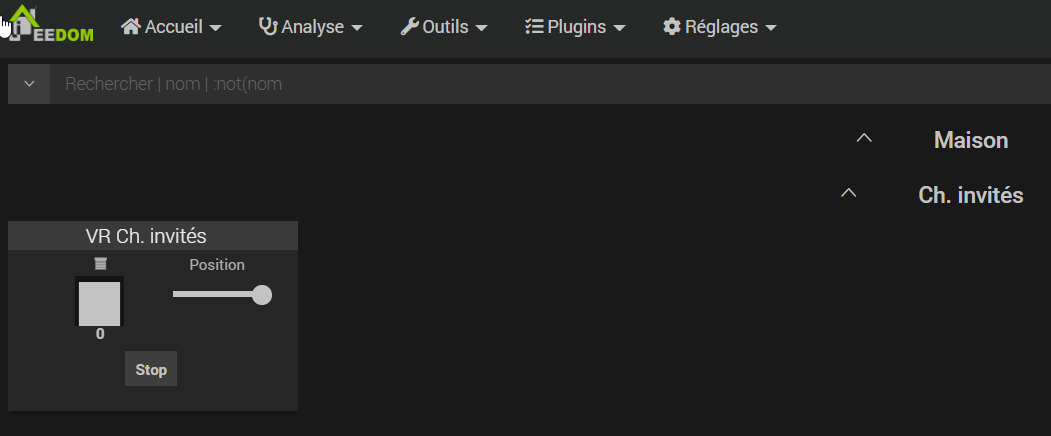The height and width of the screenshot is (436, 1051).
Task: Click the Position slider handle
Action: tap(262, 294)
